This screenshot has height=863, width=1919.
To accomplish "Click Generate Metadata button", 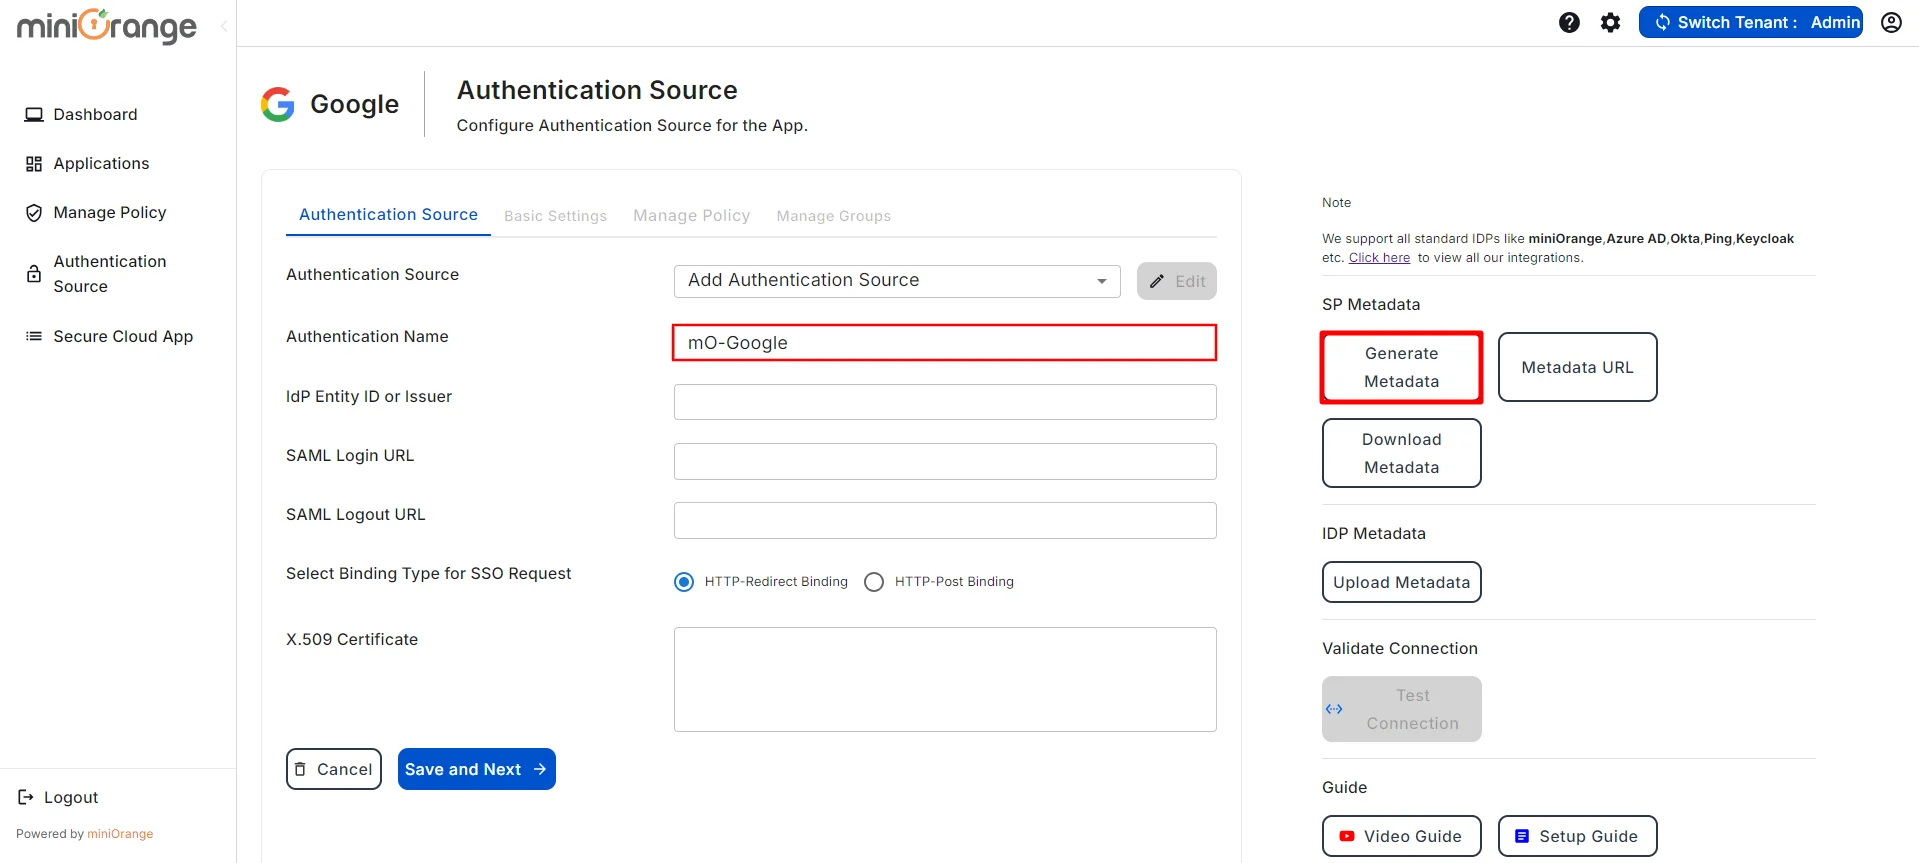I will [1401, 367].
